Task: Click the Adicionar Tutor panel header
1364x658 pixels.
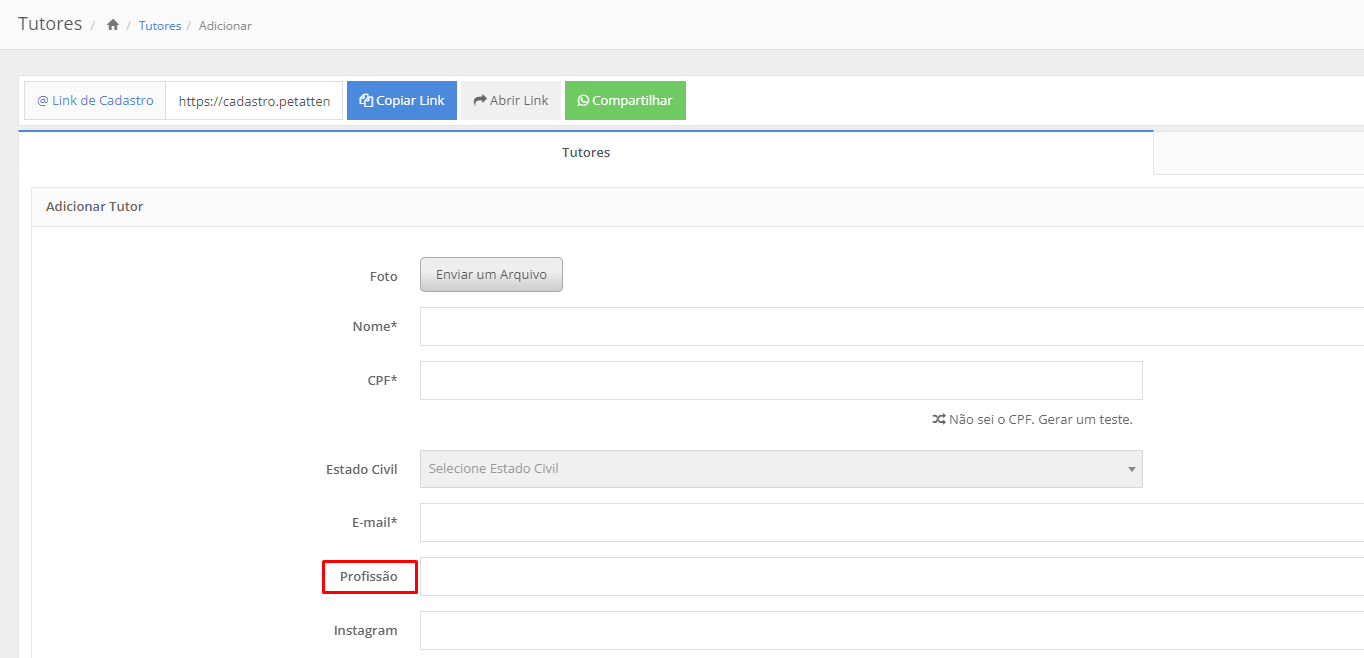Action: point(95,207)
